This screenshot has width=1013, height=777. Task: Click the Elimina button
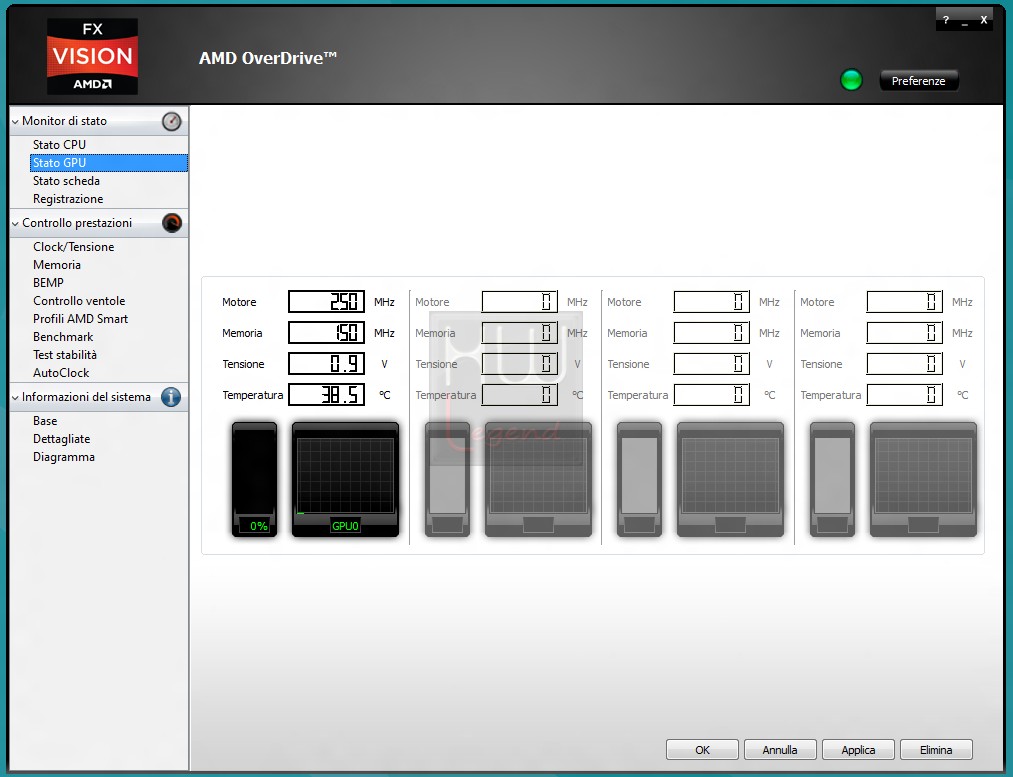936,750
